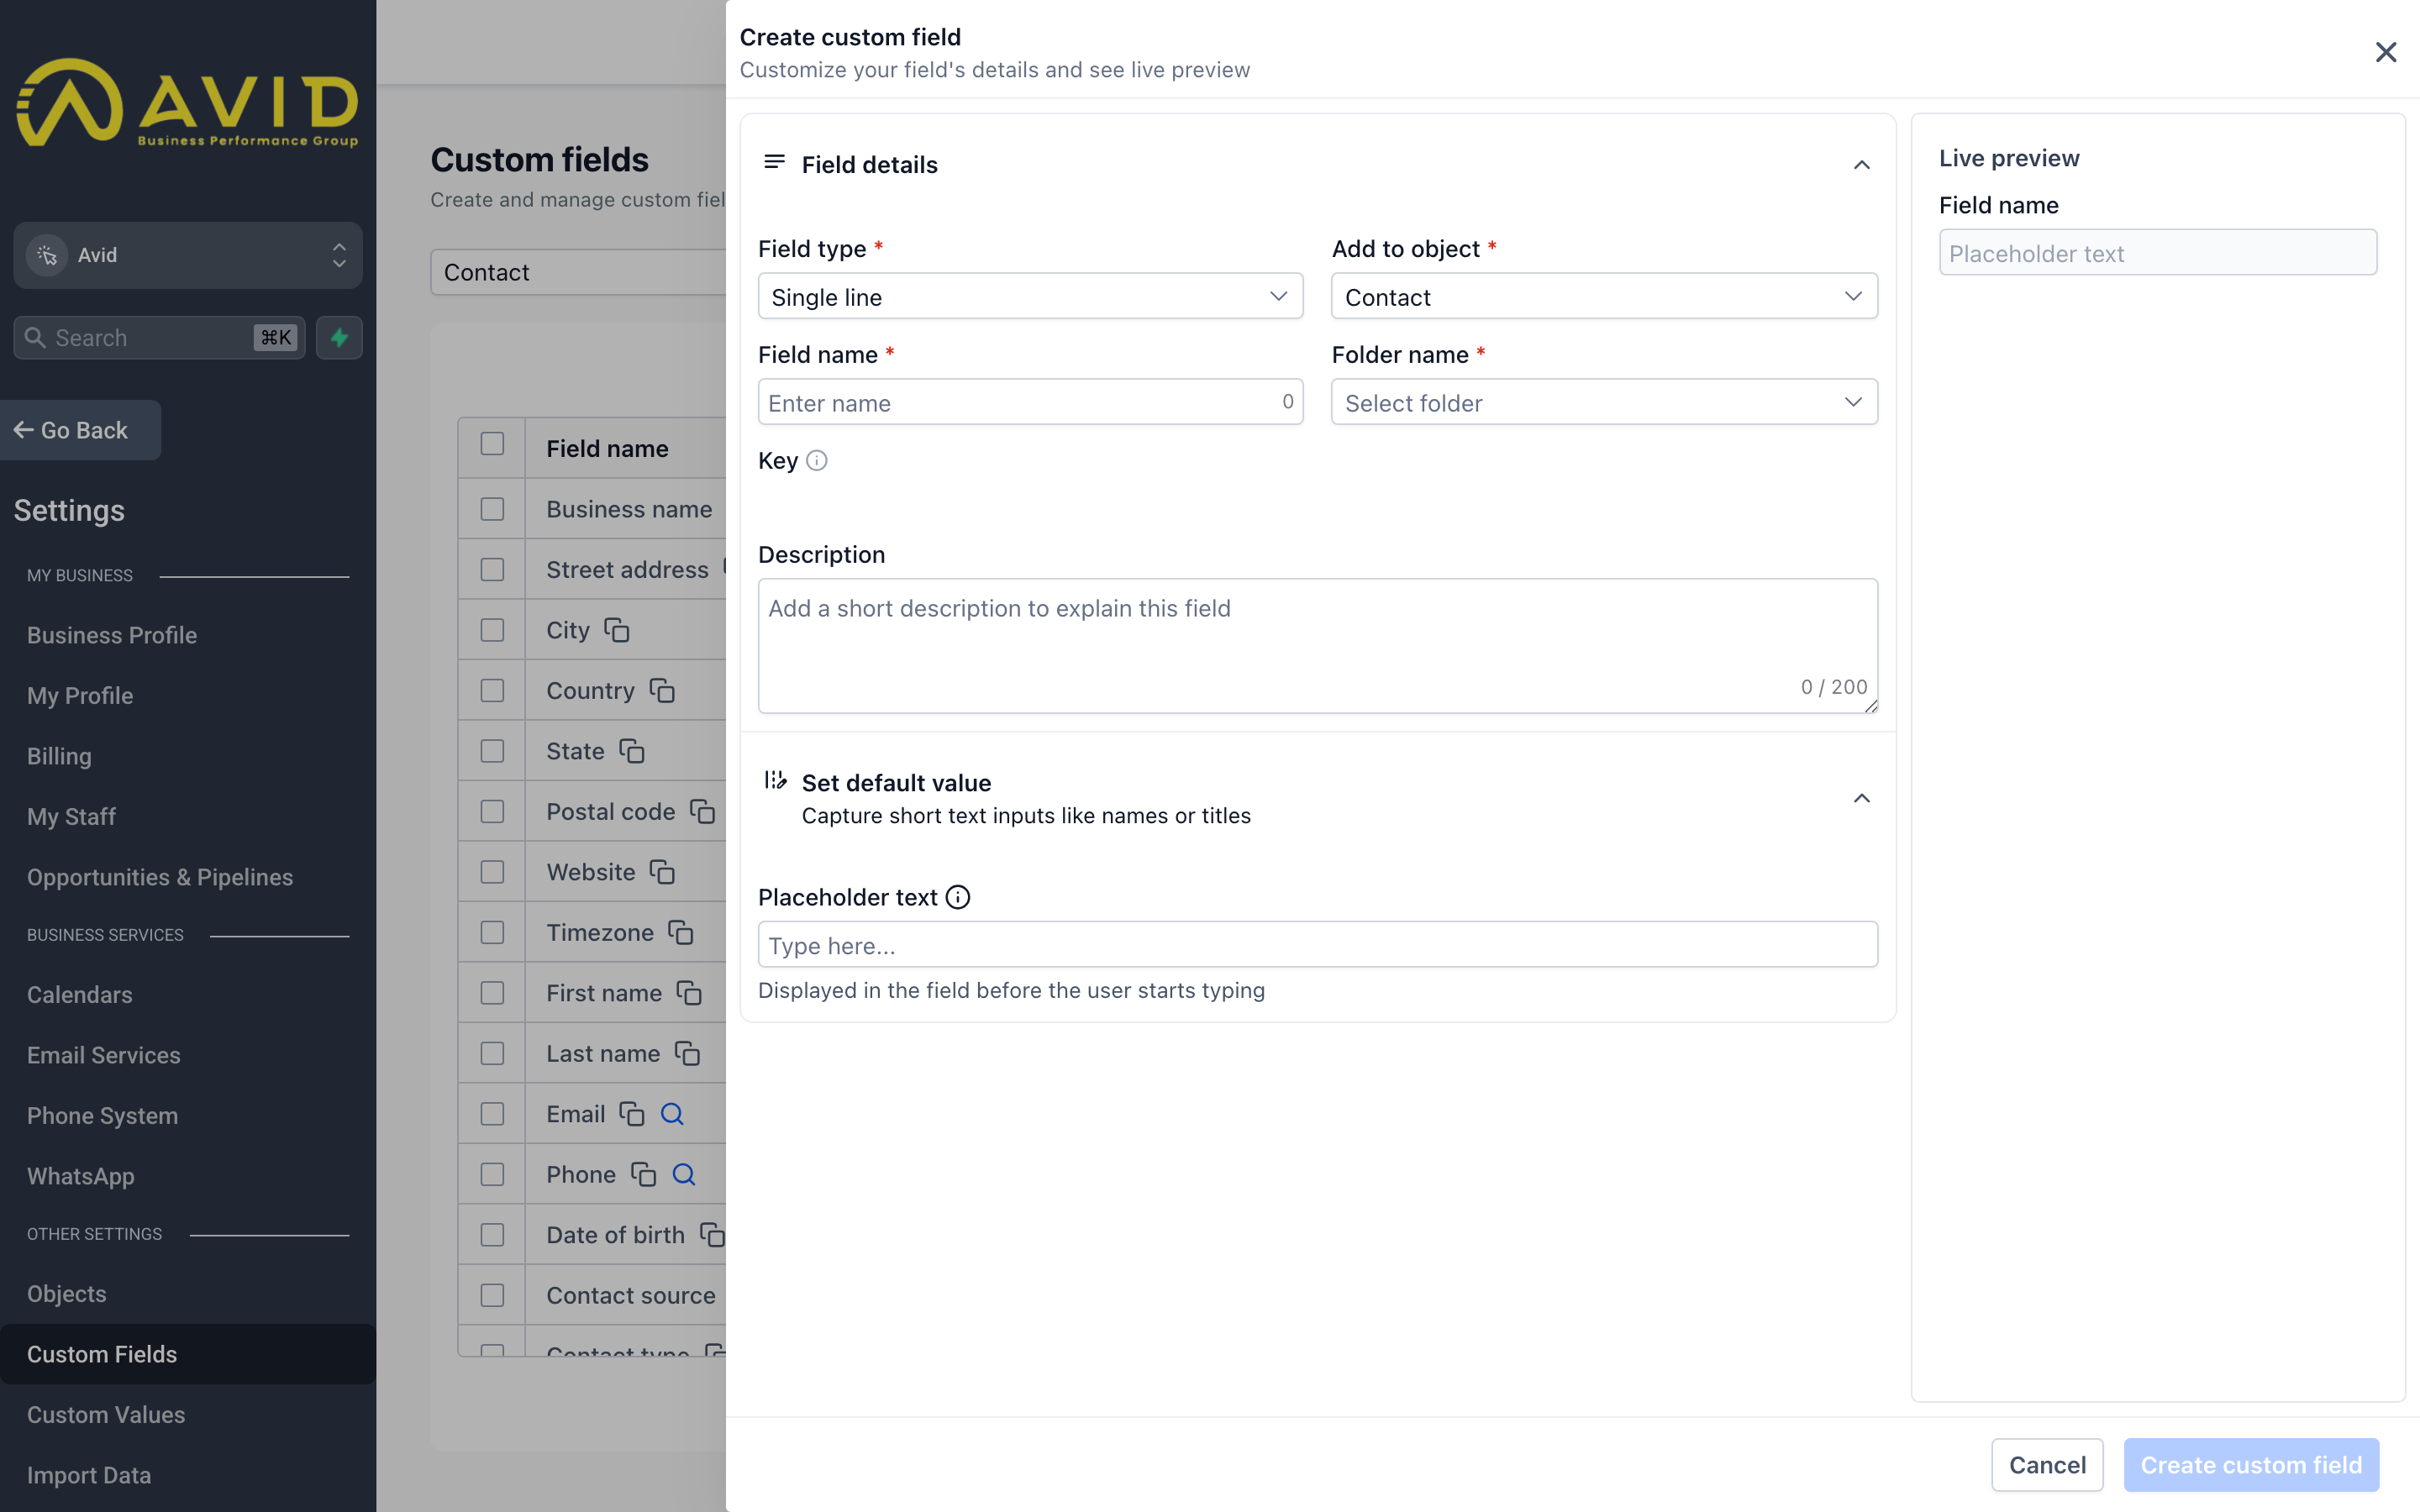Check the Country row checkbox
2420x1512 pixels.
click(492, 691)
